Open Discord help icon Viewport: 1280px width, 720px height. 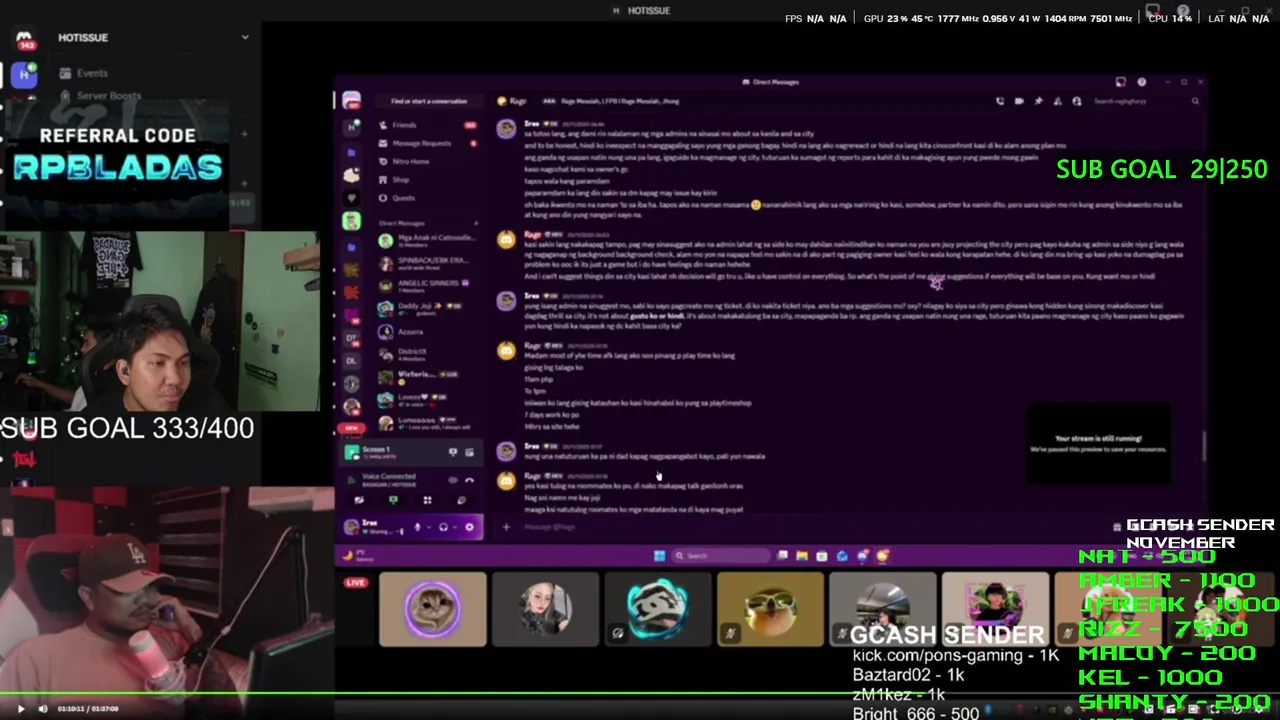pos(1141,82)
